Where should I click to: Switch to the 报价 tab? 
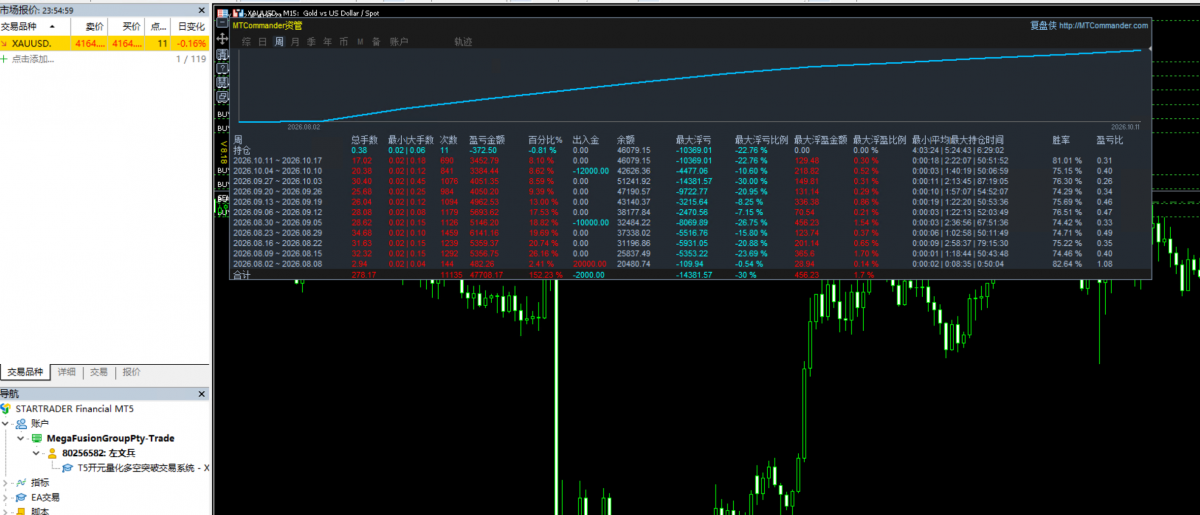point(131,372)
